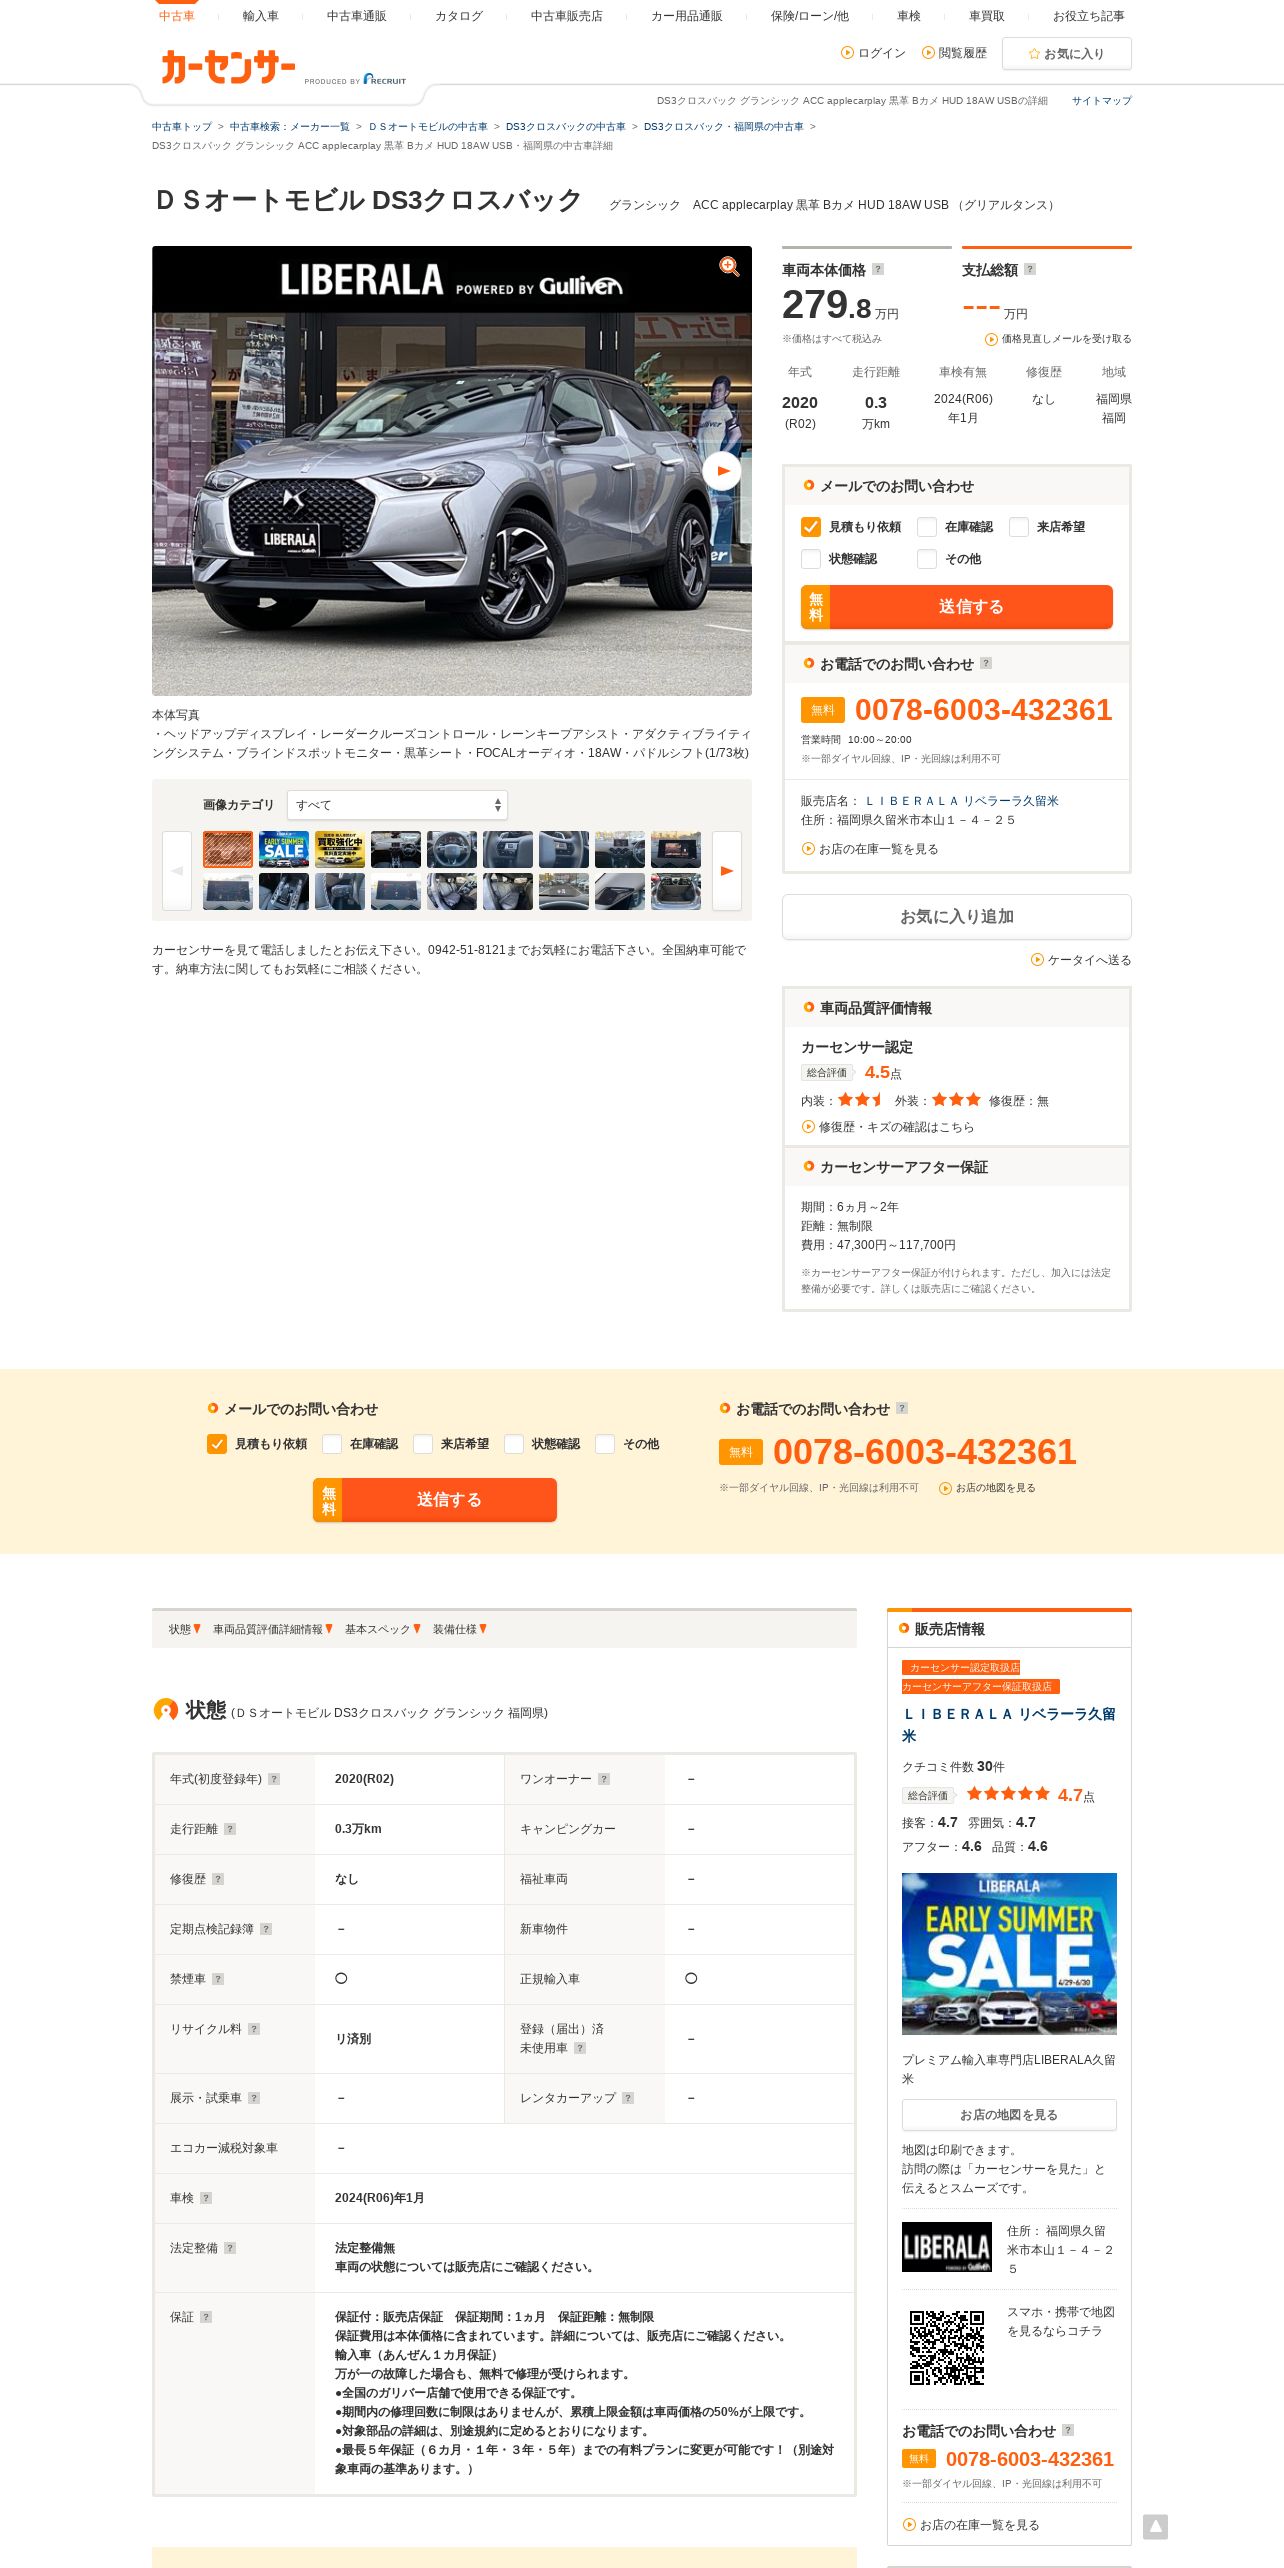1284x2568 pixels.
Task: Click help icon beside 車両本体価格
Action: pos(878,269)
